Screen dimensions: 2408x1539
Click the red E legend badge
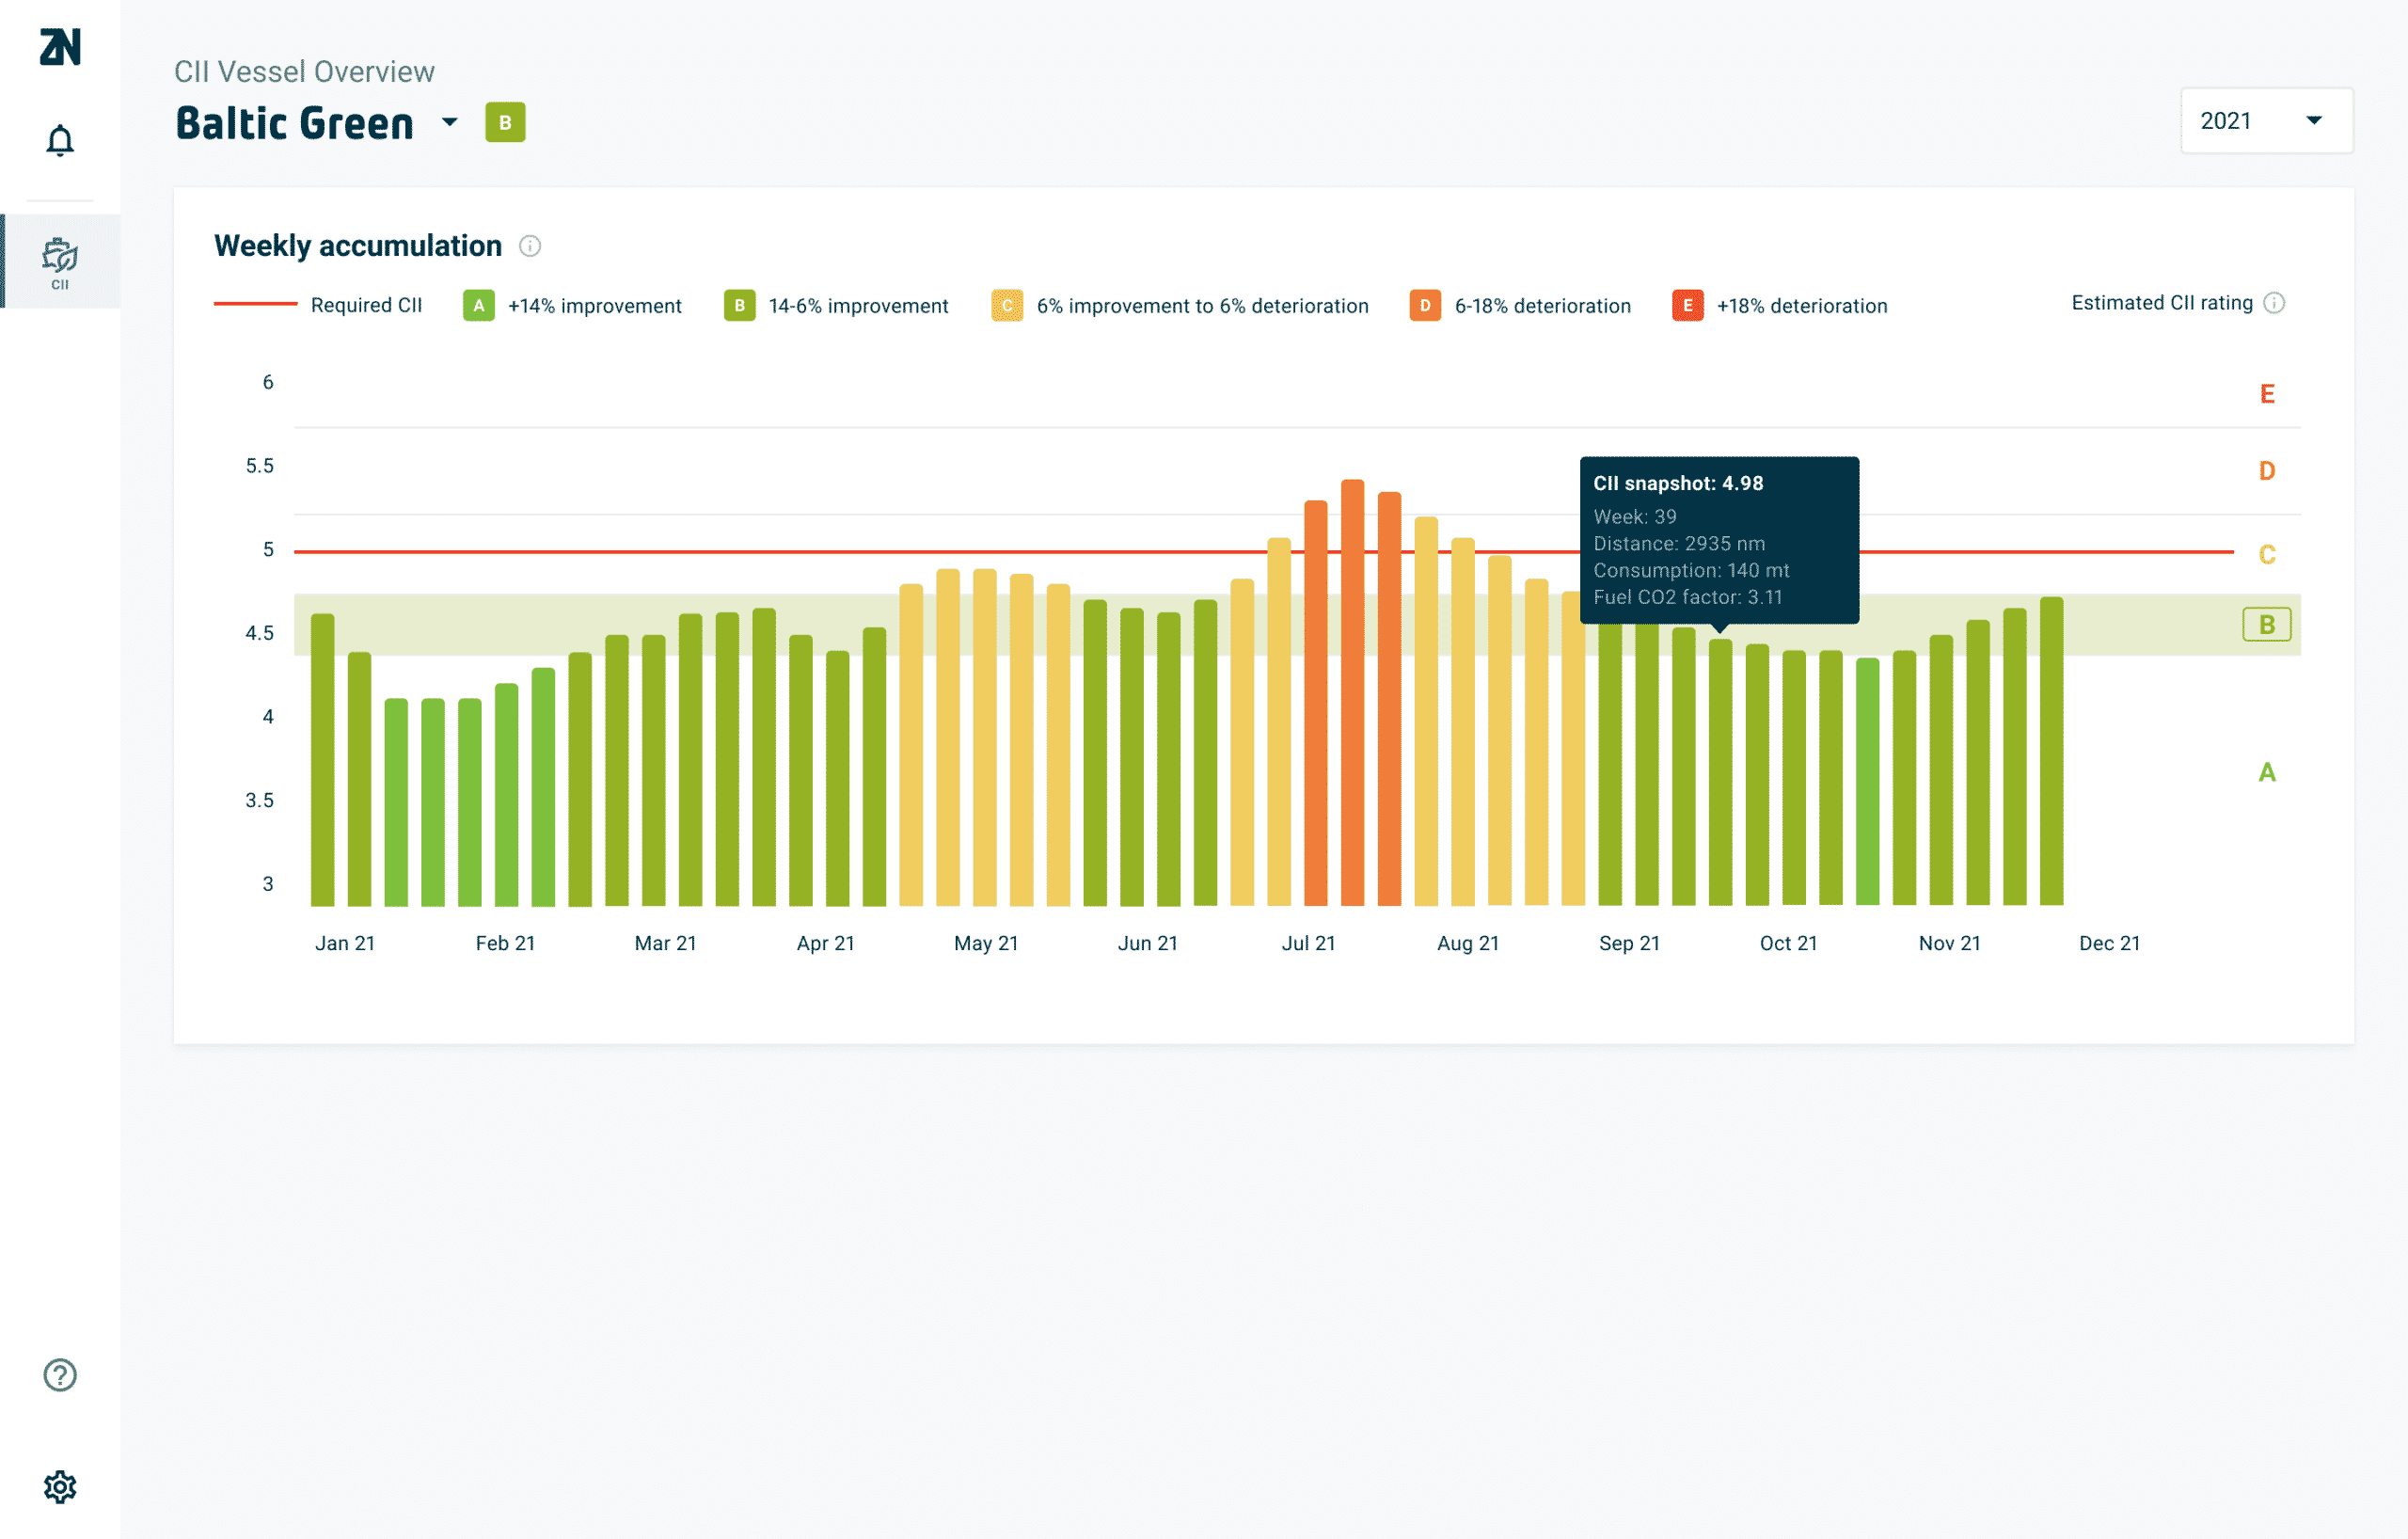1688,305
